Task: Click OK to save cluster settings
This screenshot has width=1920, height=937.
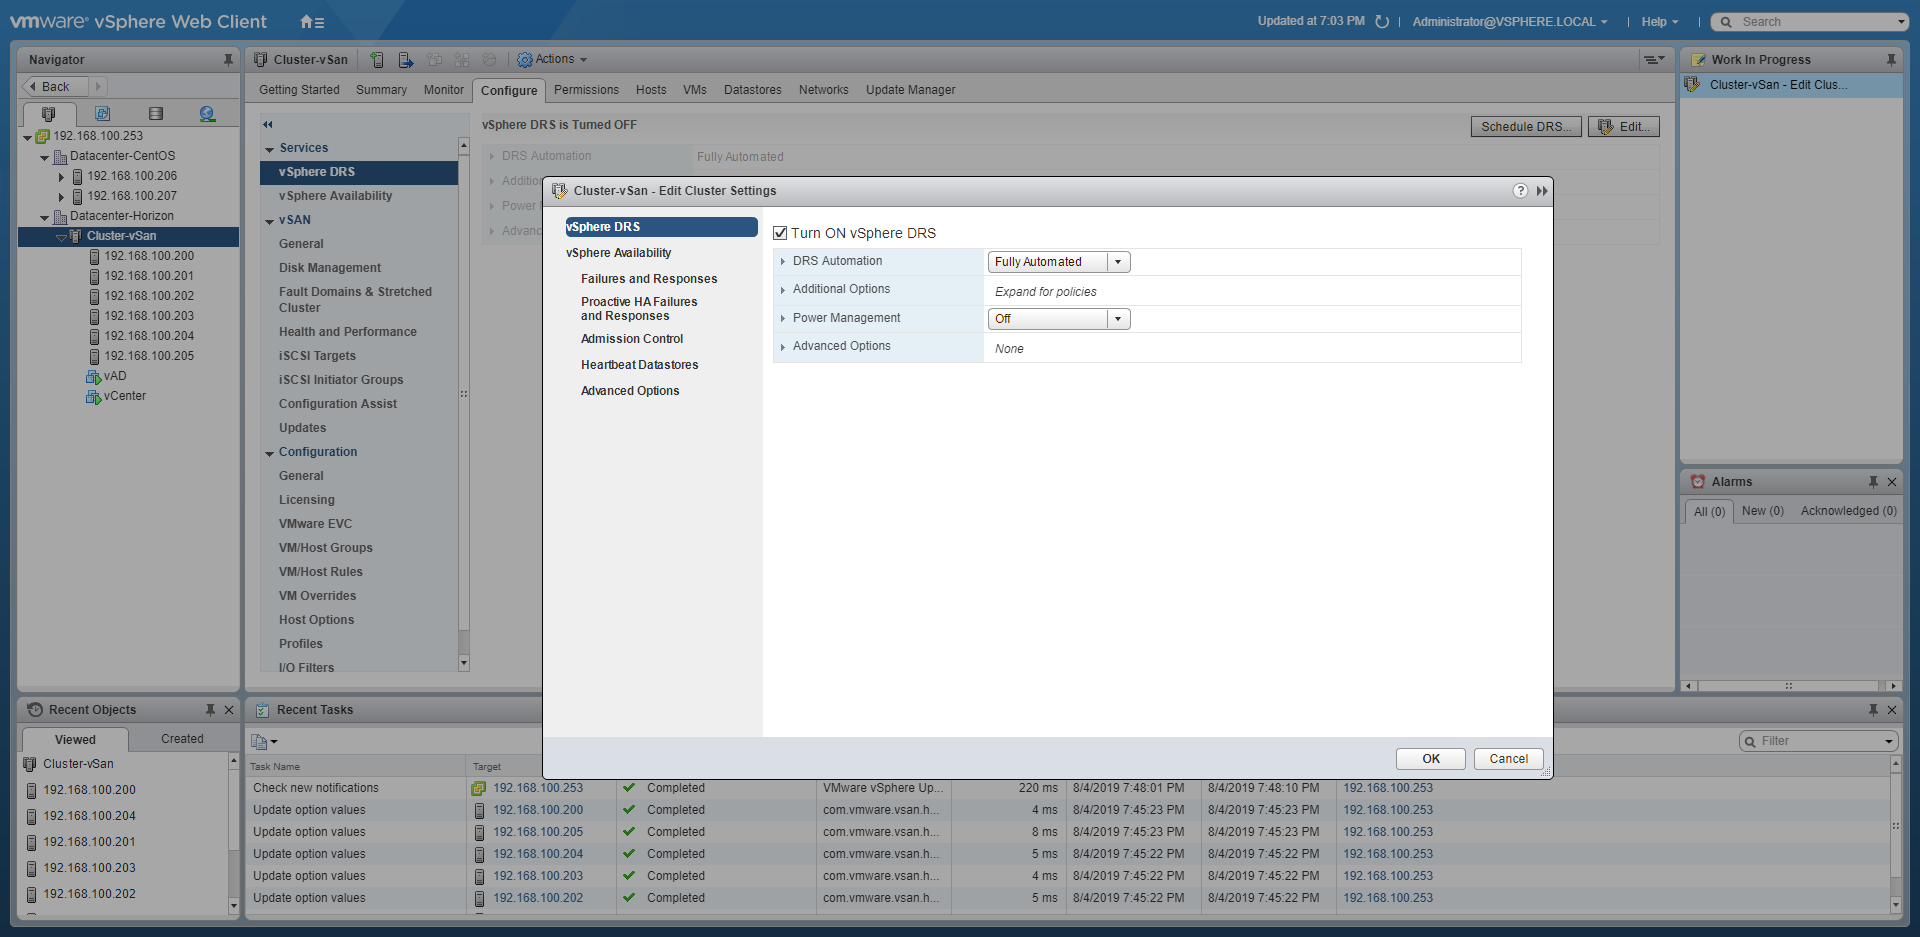Action: 1430,759
